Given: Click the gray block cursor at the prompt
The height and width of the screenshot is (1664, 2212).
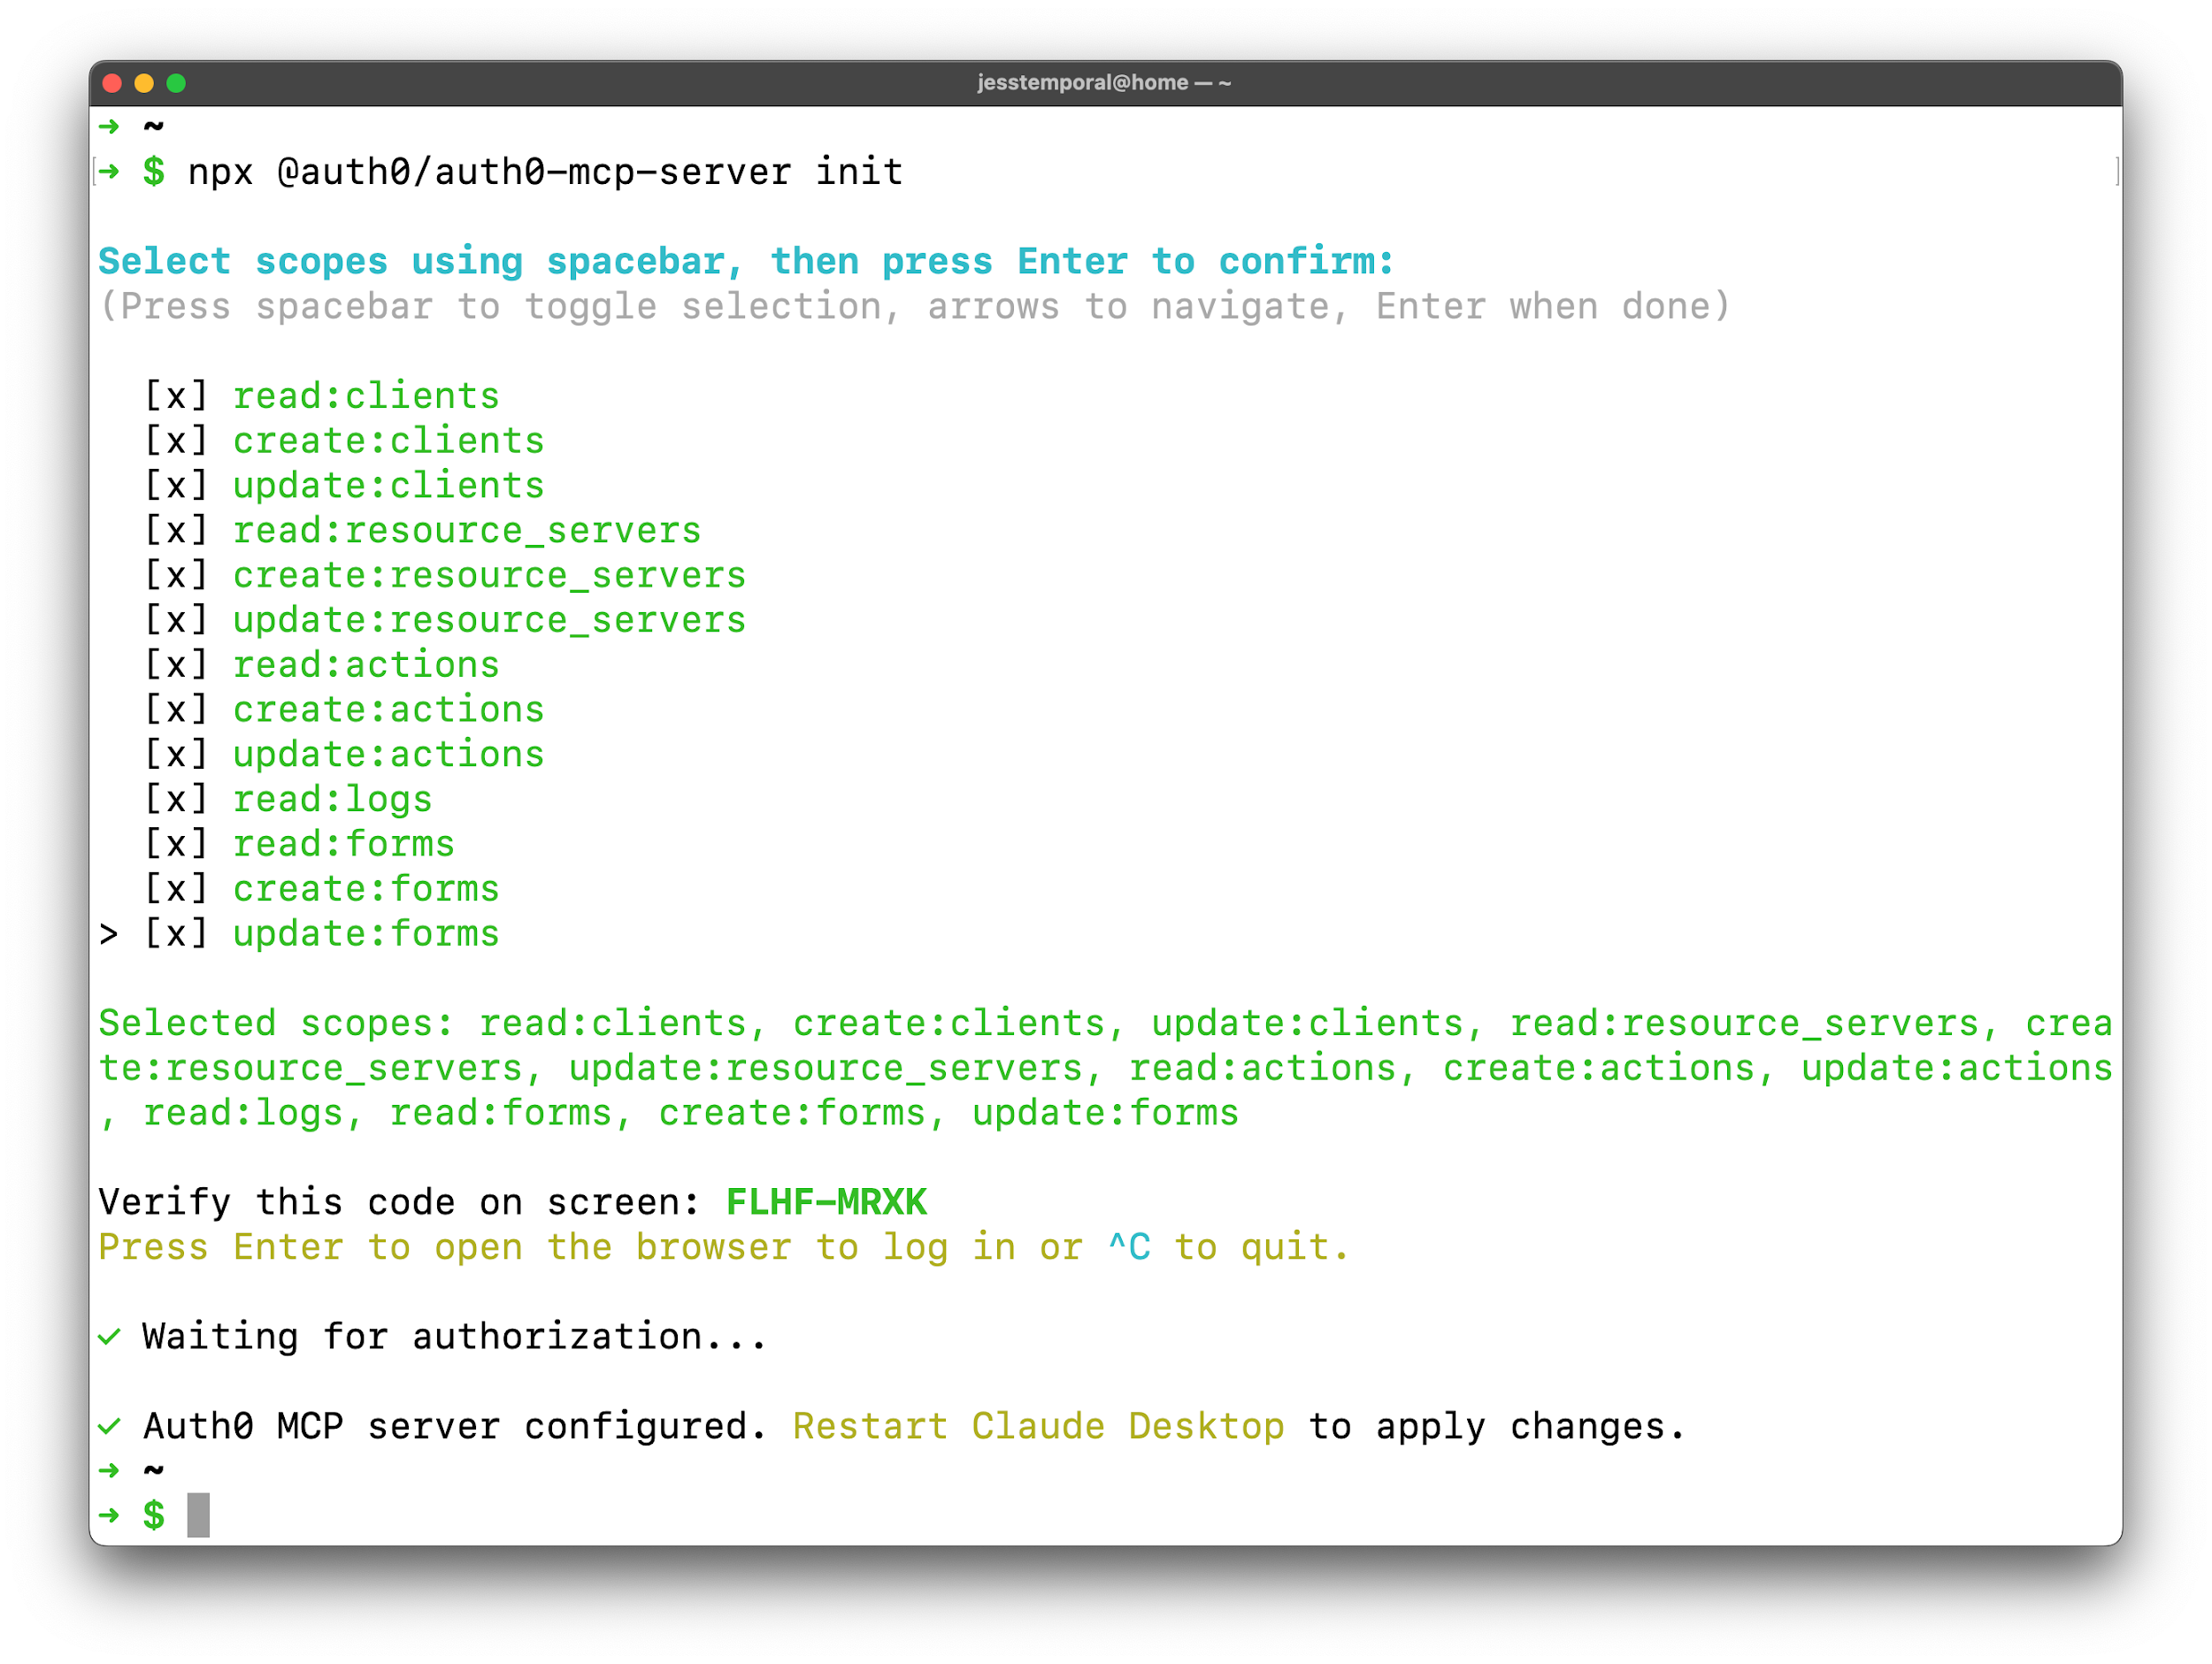Looking at the screenshot, I should point(198,1515).
